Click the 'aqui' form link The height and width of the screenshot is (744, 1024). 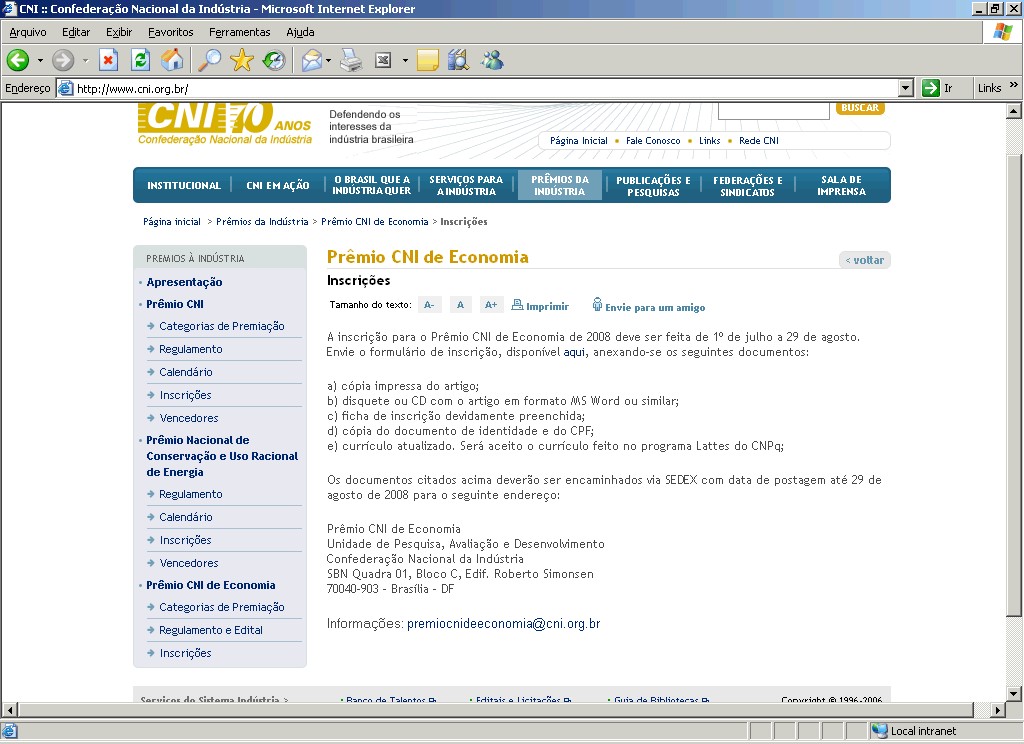(x=574, y=352)
